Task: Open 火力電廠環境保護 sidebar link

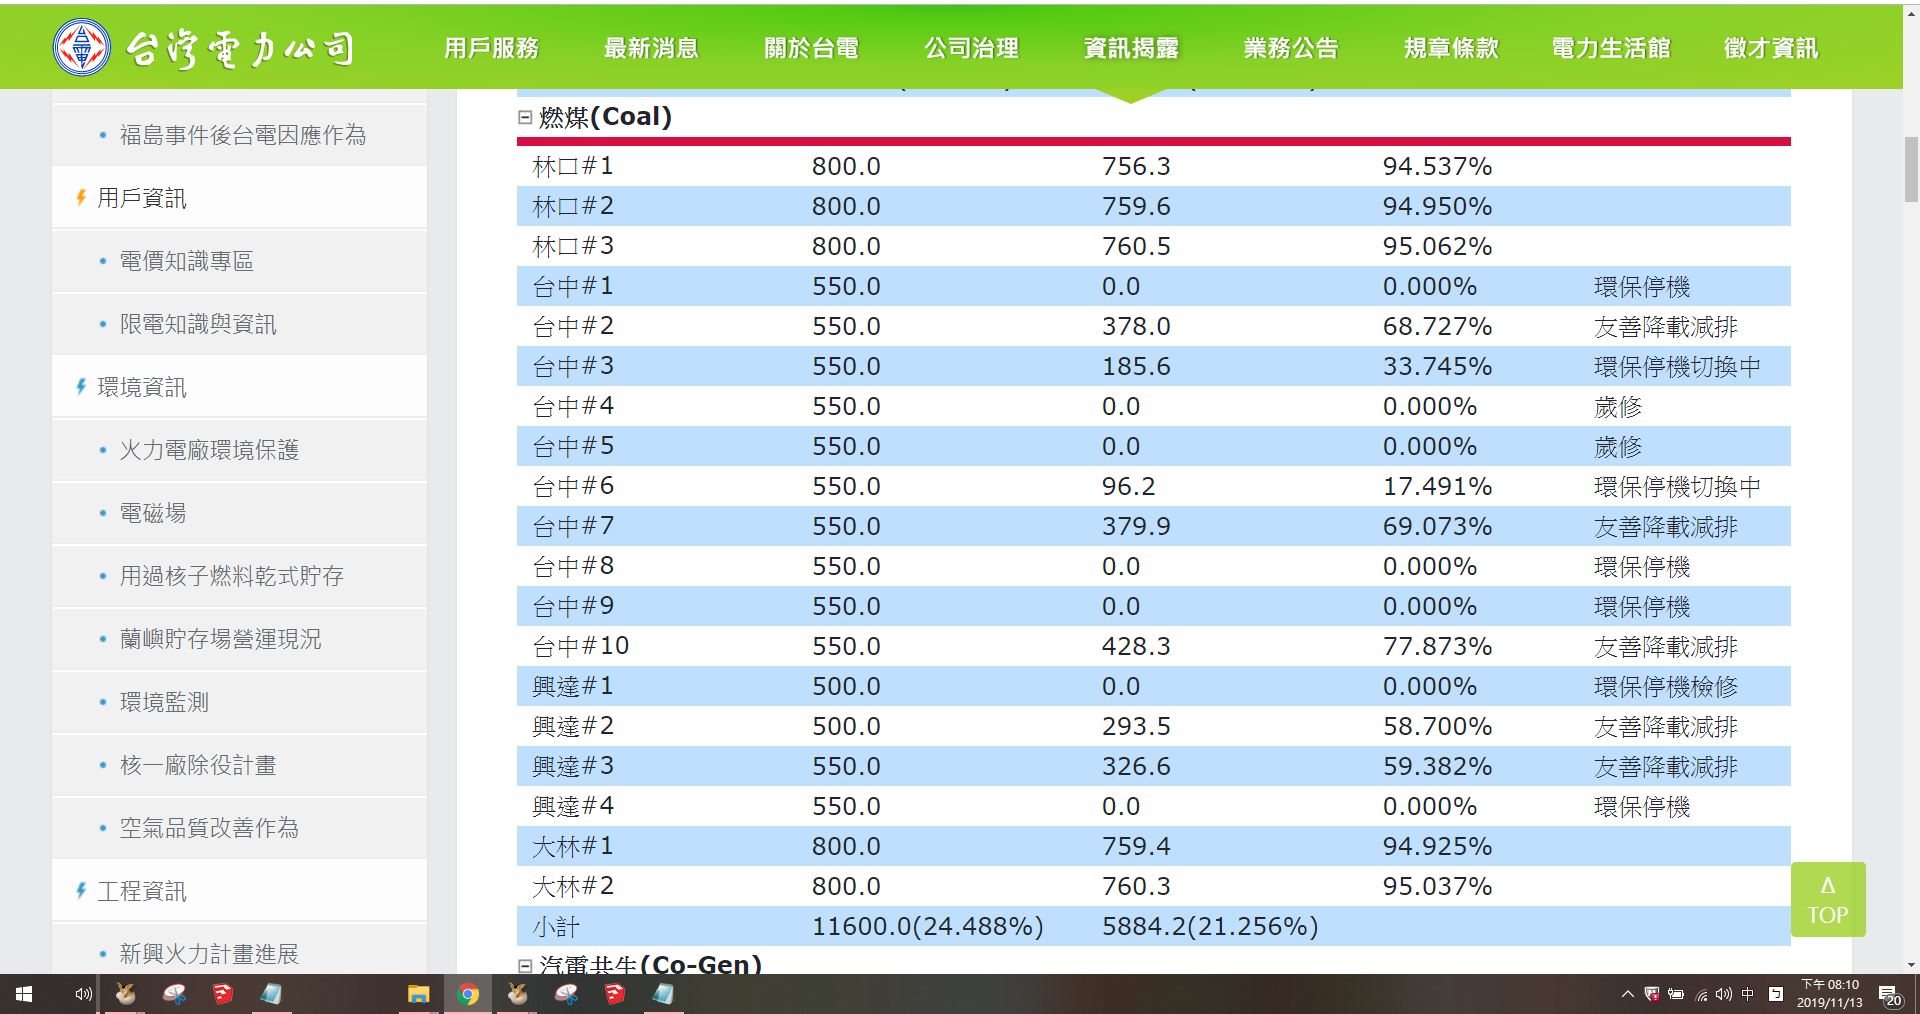Action: (209, 450)
